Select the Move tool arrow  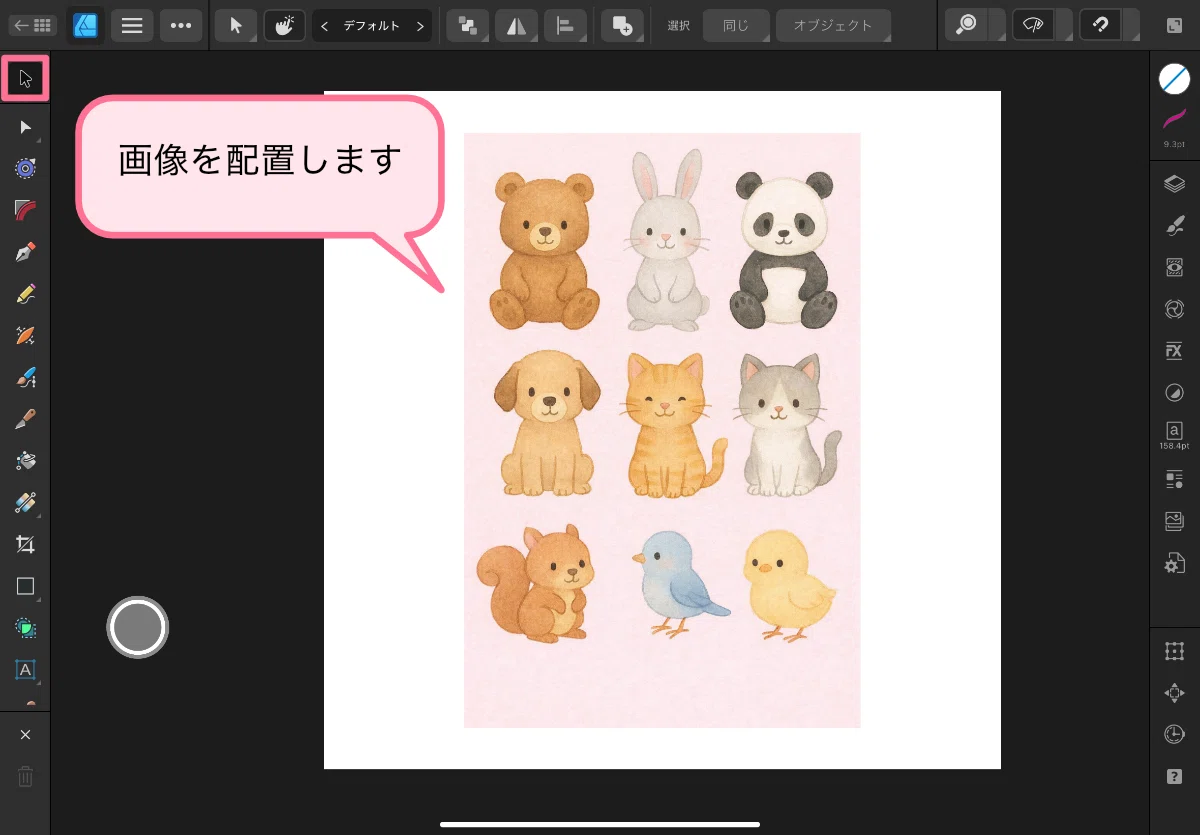[x=26, y=79]
